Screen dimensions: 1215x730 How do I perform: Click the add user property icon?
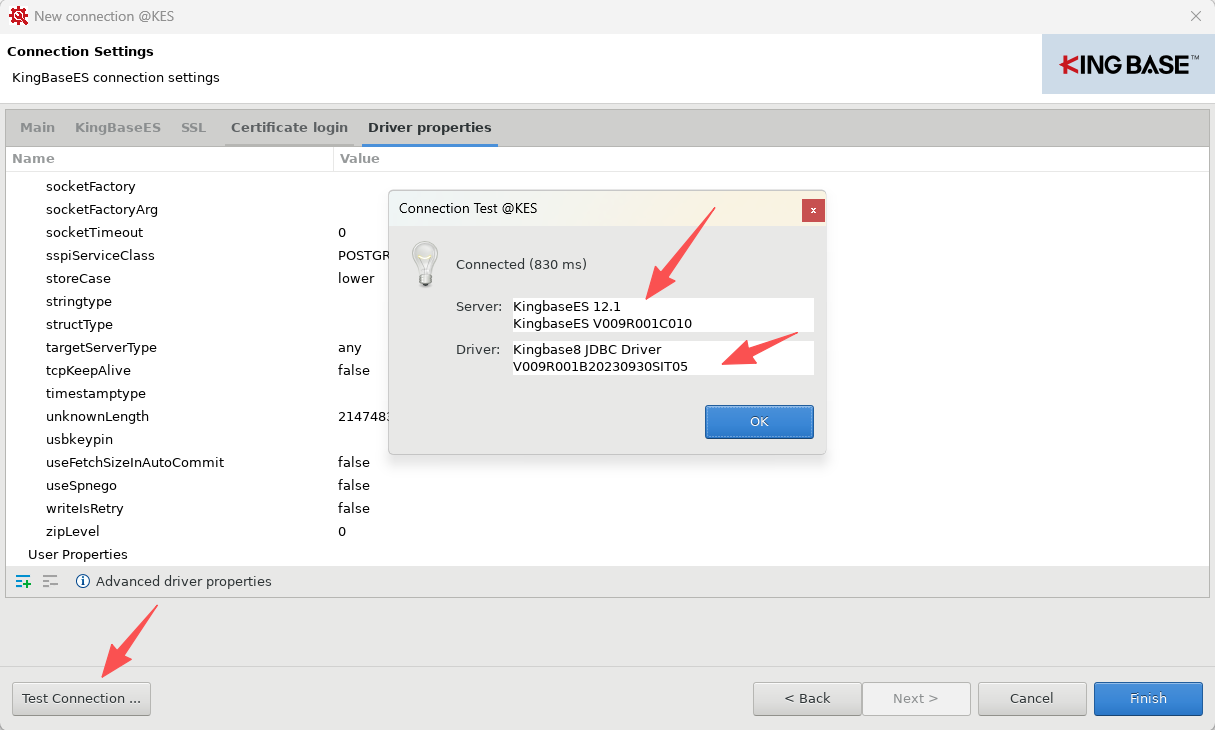24,581
